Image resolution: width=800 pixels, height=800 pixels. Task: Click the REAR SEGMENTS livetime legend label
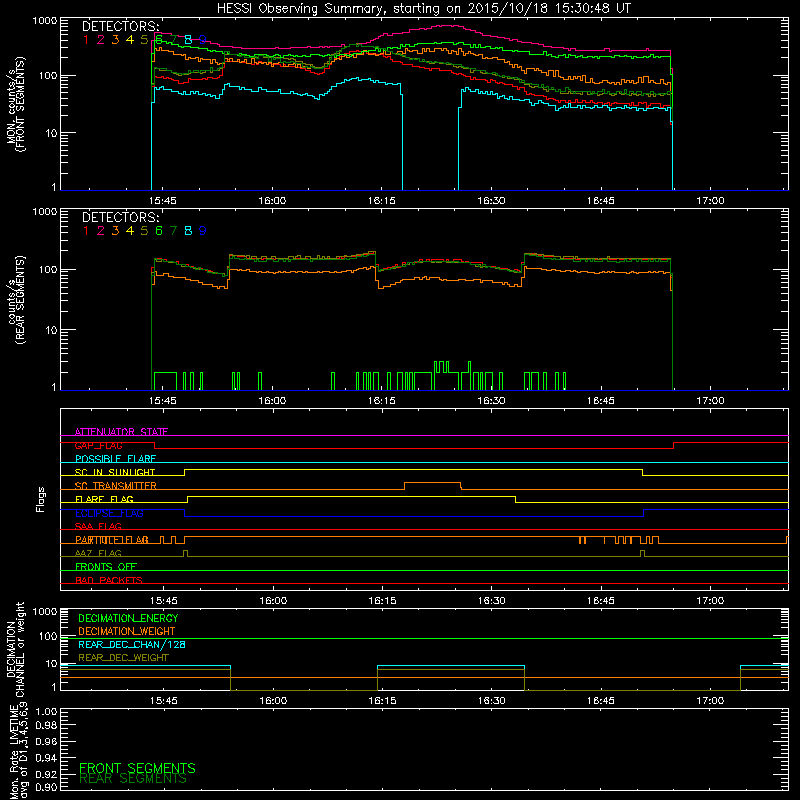(x=133, y=779)
